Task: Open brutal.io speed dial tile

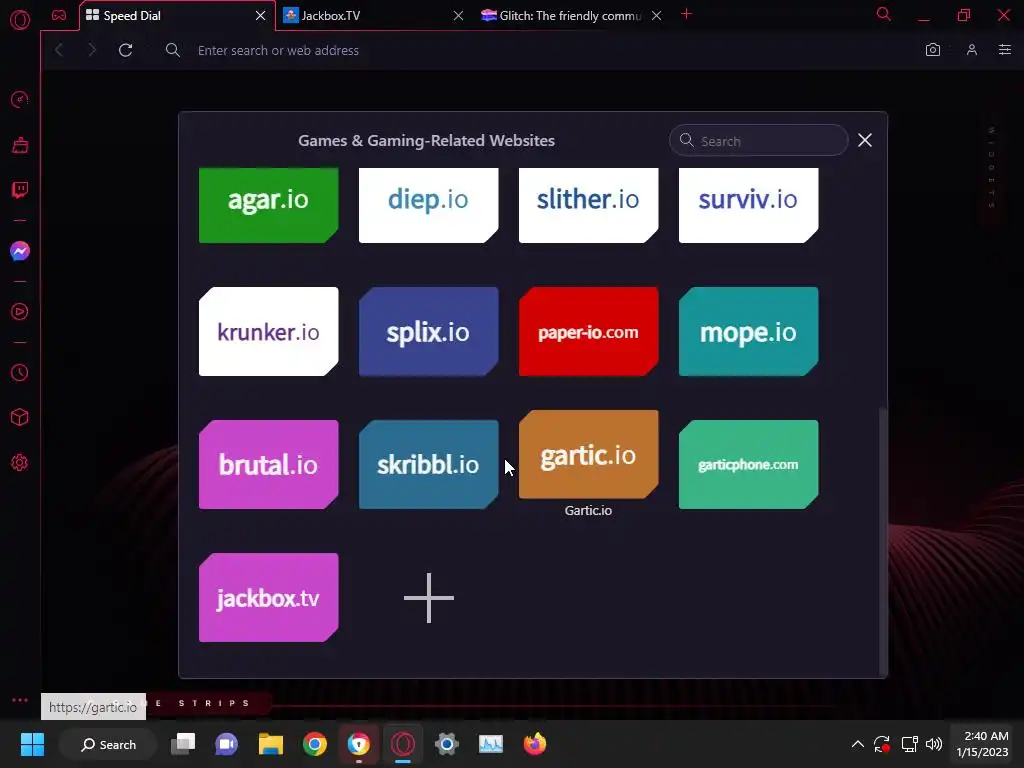Action: coord(268,464)
